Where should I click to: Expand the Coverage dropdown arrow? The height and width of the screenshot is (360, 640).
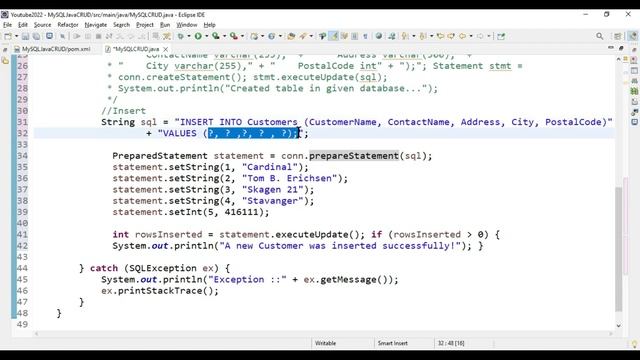click(x=224, y=36)
